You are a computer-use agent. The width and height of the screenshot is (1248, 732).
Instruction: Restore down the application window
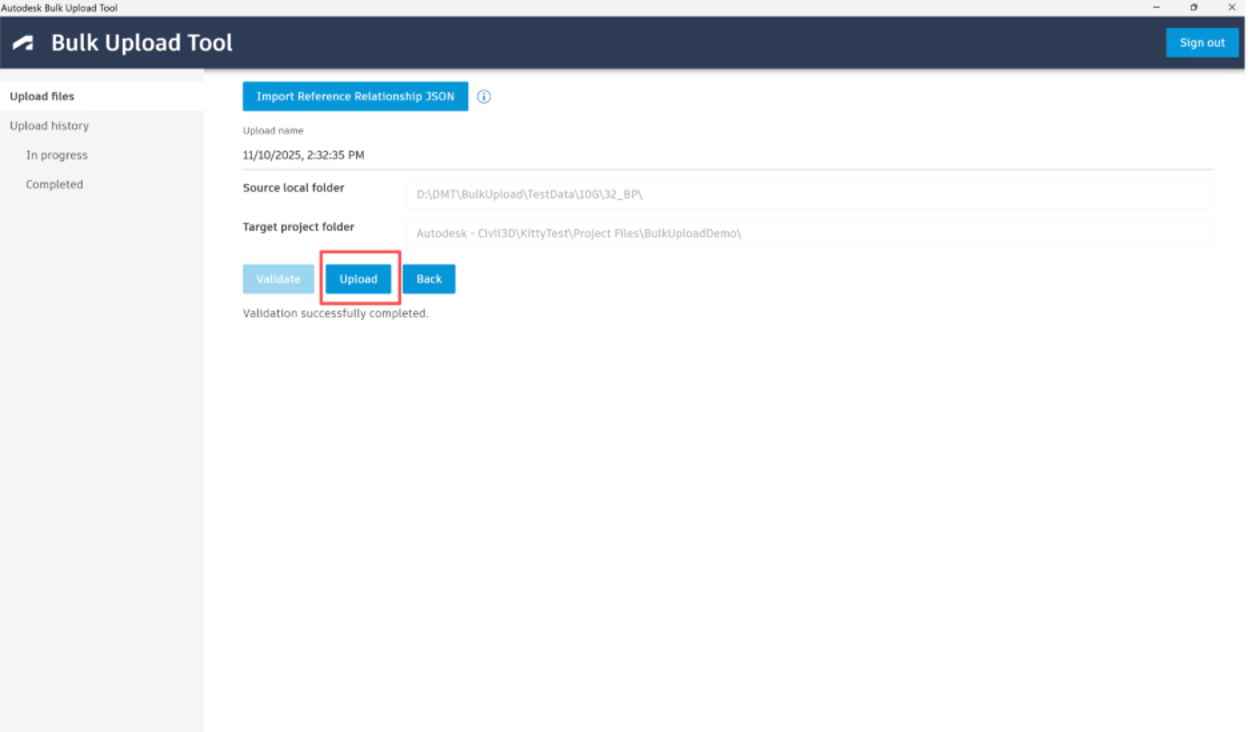pos(1194,8)
